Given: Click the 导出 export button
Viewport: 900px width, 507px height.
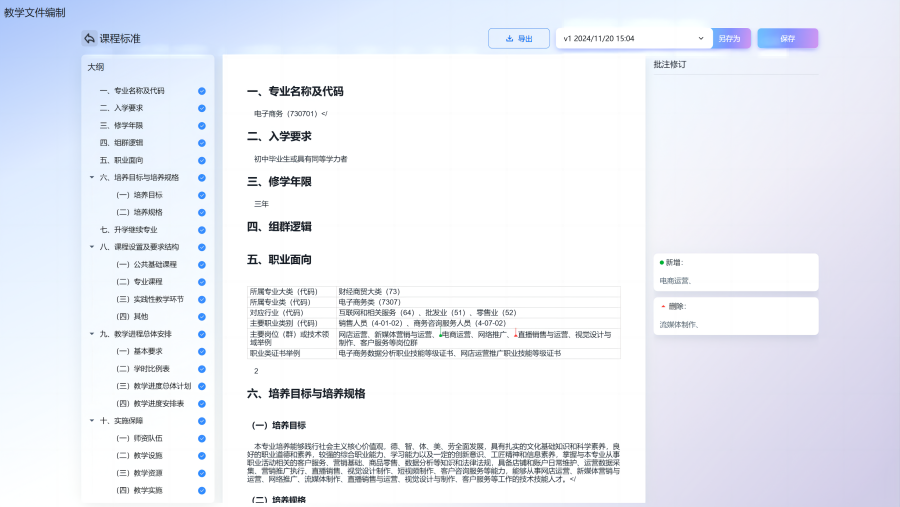Looking at the screenshot, I should coord(519,38).
